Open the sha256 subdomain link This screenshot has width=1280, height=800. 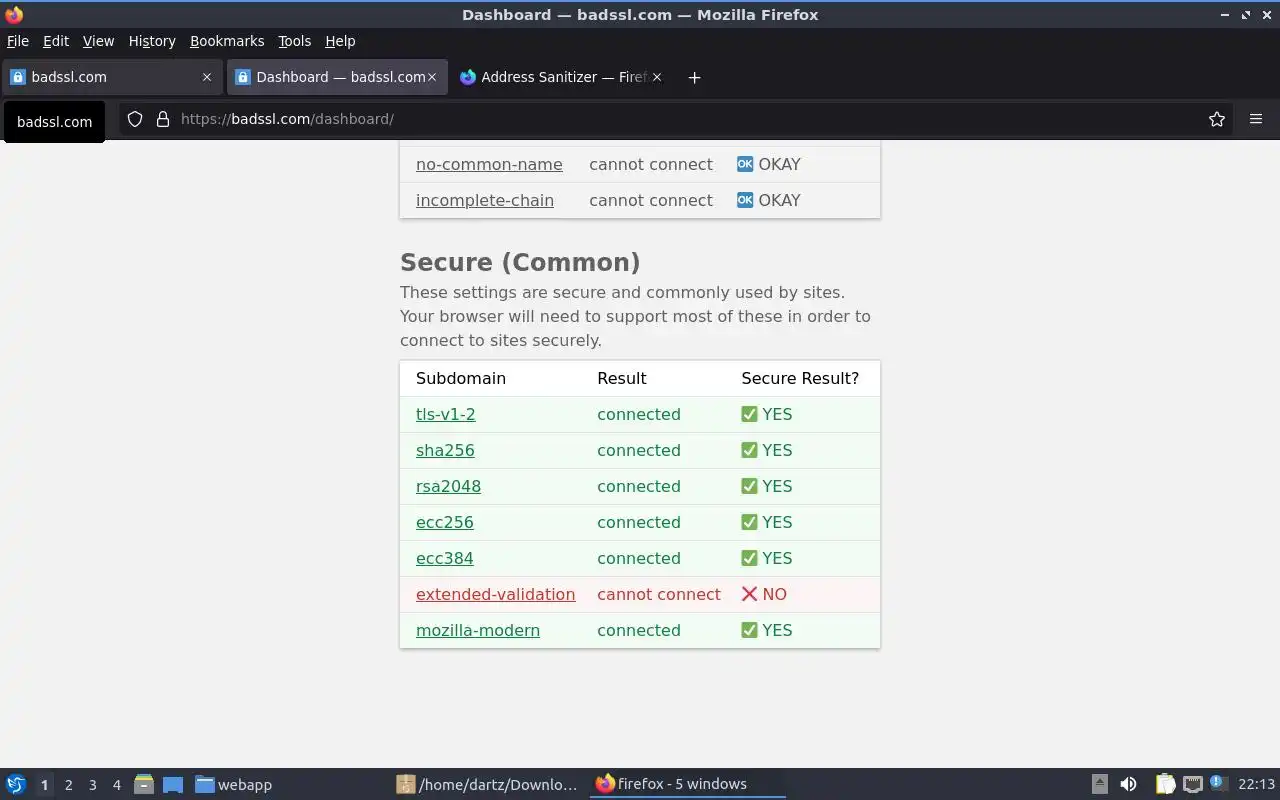tap(445, 450)
